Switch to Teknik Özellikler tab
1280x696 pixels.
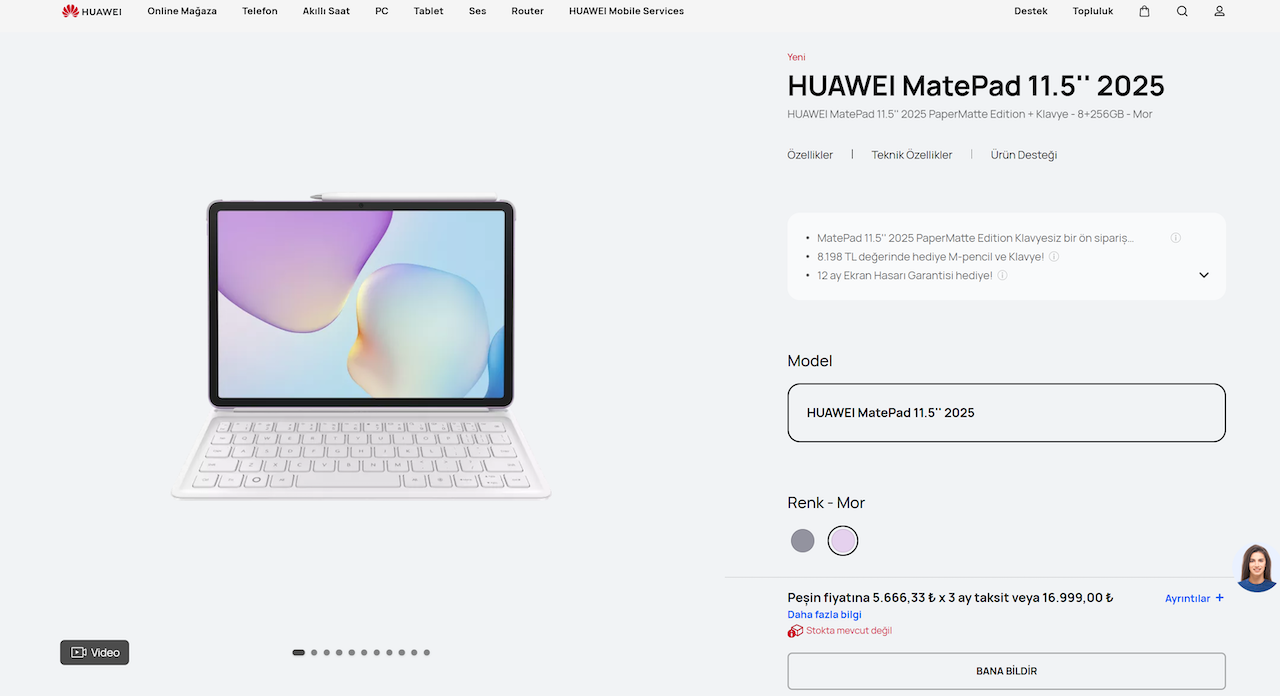912,155
